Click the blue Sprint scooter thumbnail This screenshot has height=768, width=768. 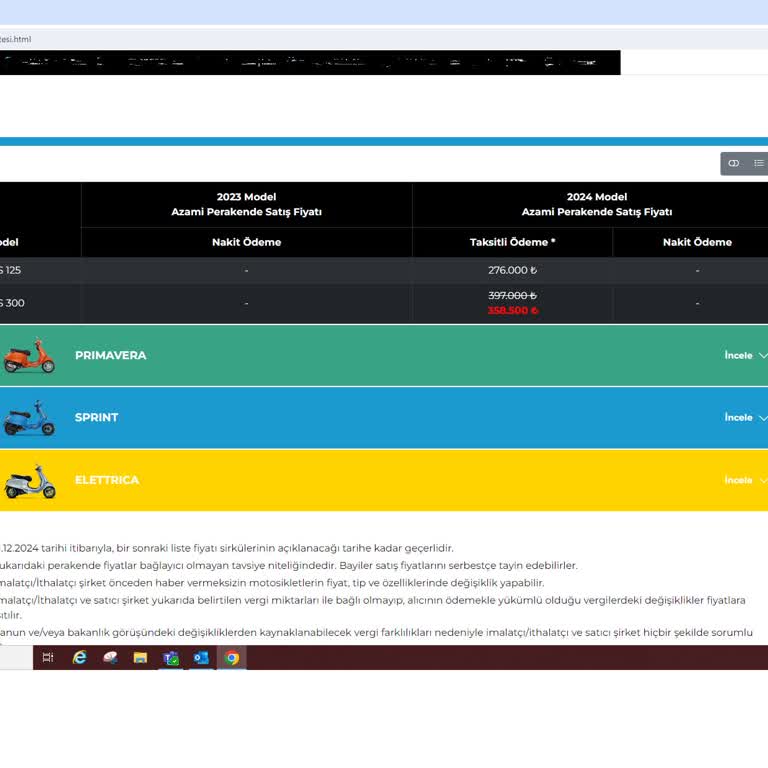click(28, 418)
